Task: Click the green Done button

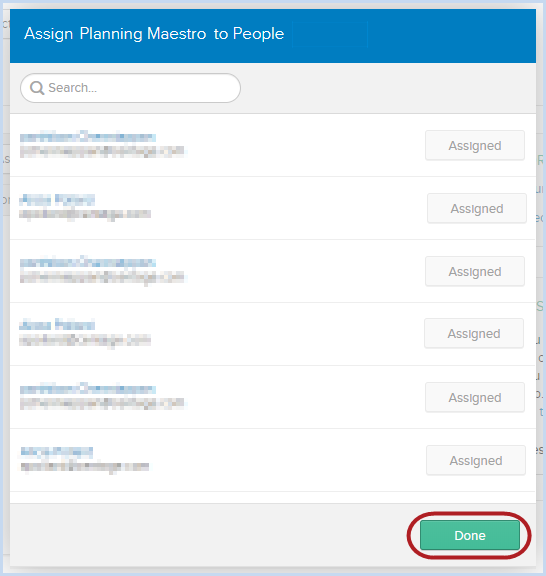Action: [x=470, y=535]
